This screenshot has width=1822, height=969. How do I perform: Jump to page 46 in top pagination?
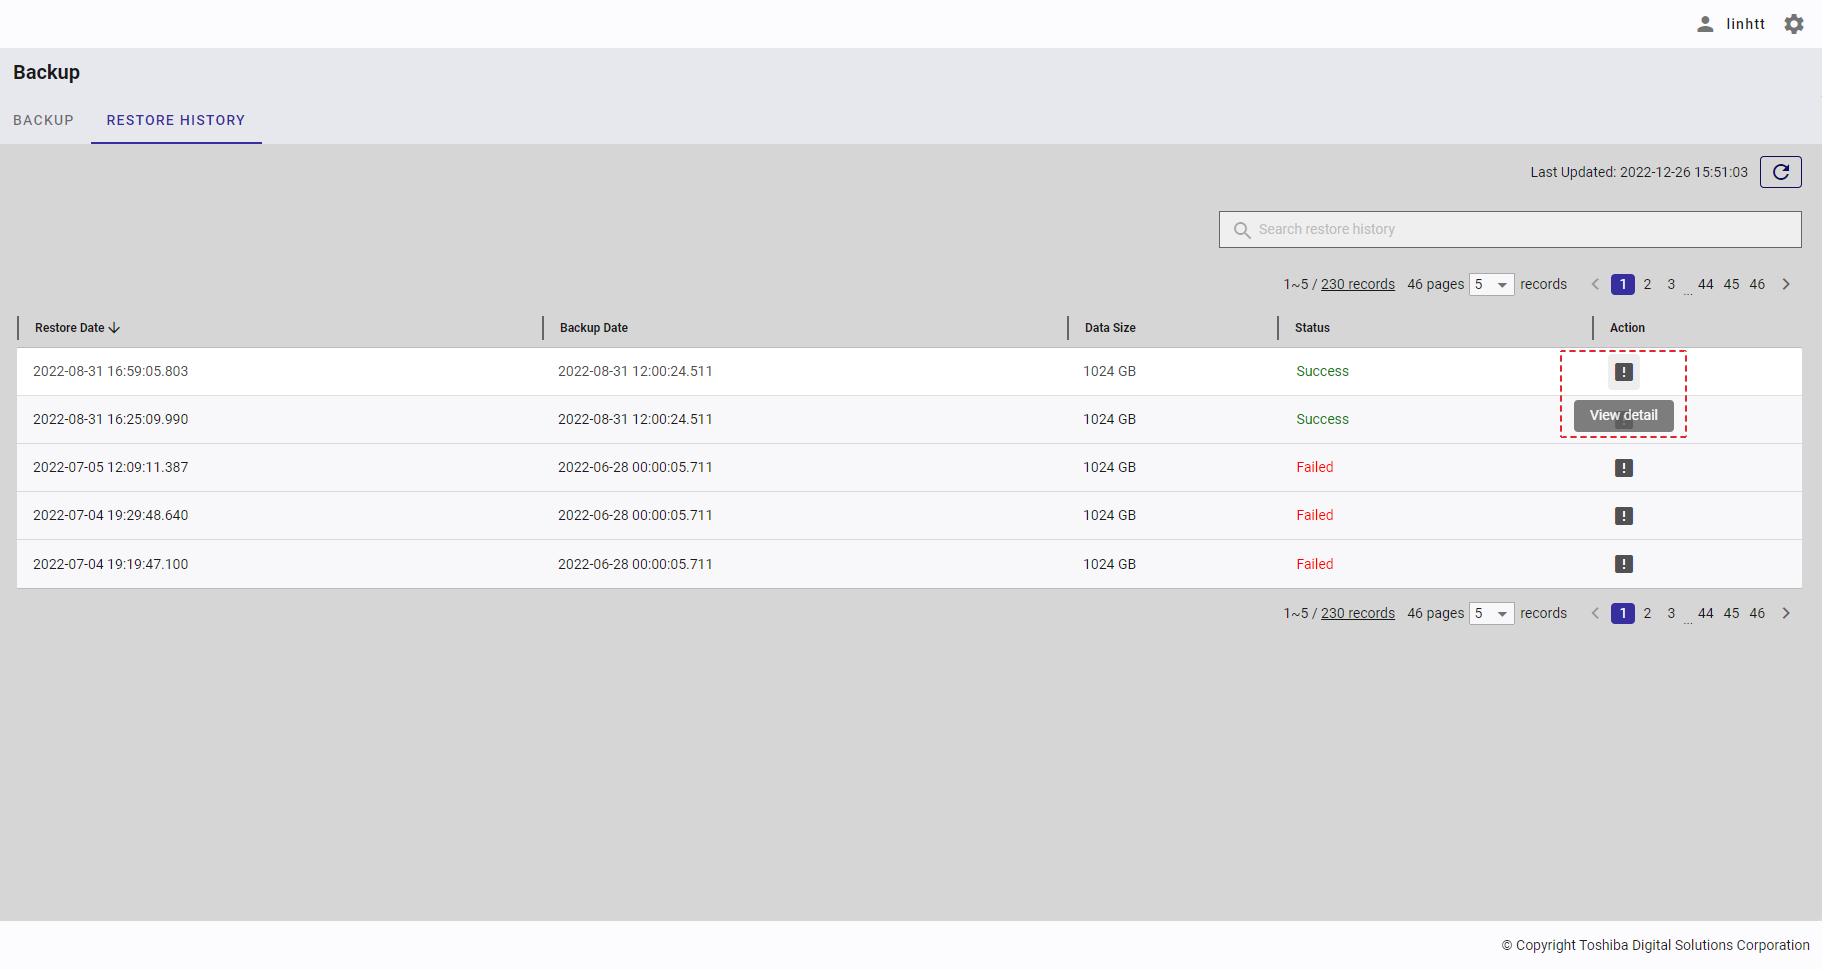point(1757,285)
